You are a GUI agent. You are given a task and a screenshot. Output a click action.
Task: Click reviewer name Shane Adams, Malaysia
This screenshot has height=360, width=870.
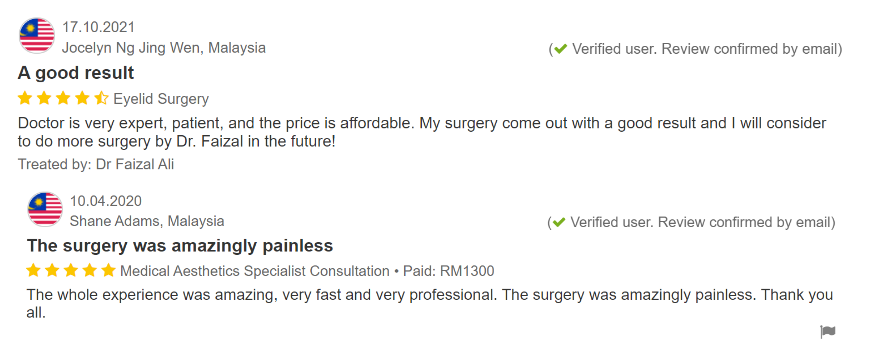pos(147,221)
